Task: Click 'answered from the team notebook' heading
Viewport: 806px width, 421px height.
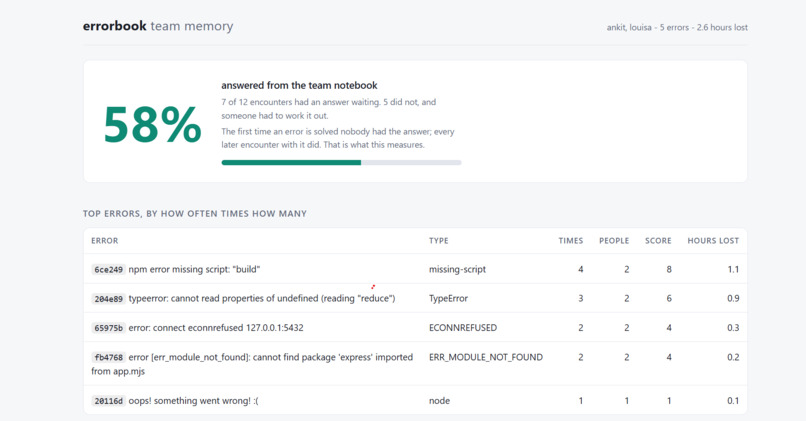Action: [x=299, y=85]
